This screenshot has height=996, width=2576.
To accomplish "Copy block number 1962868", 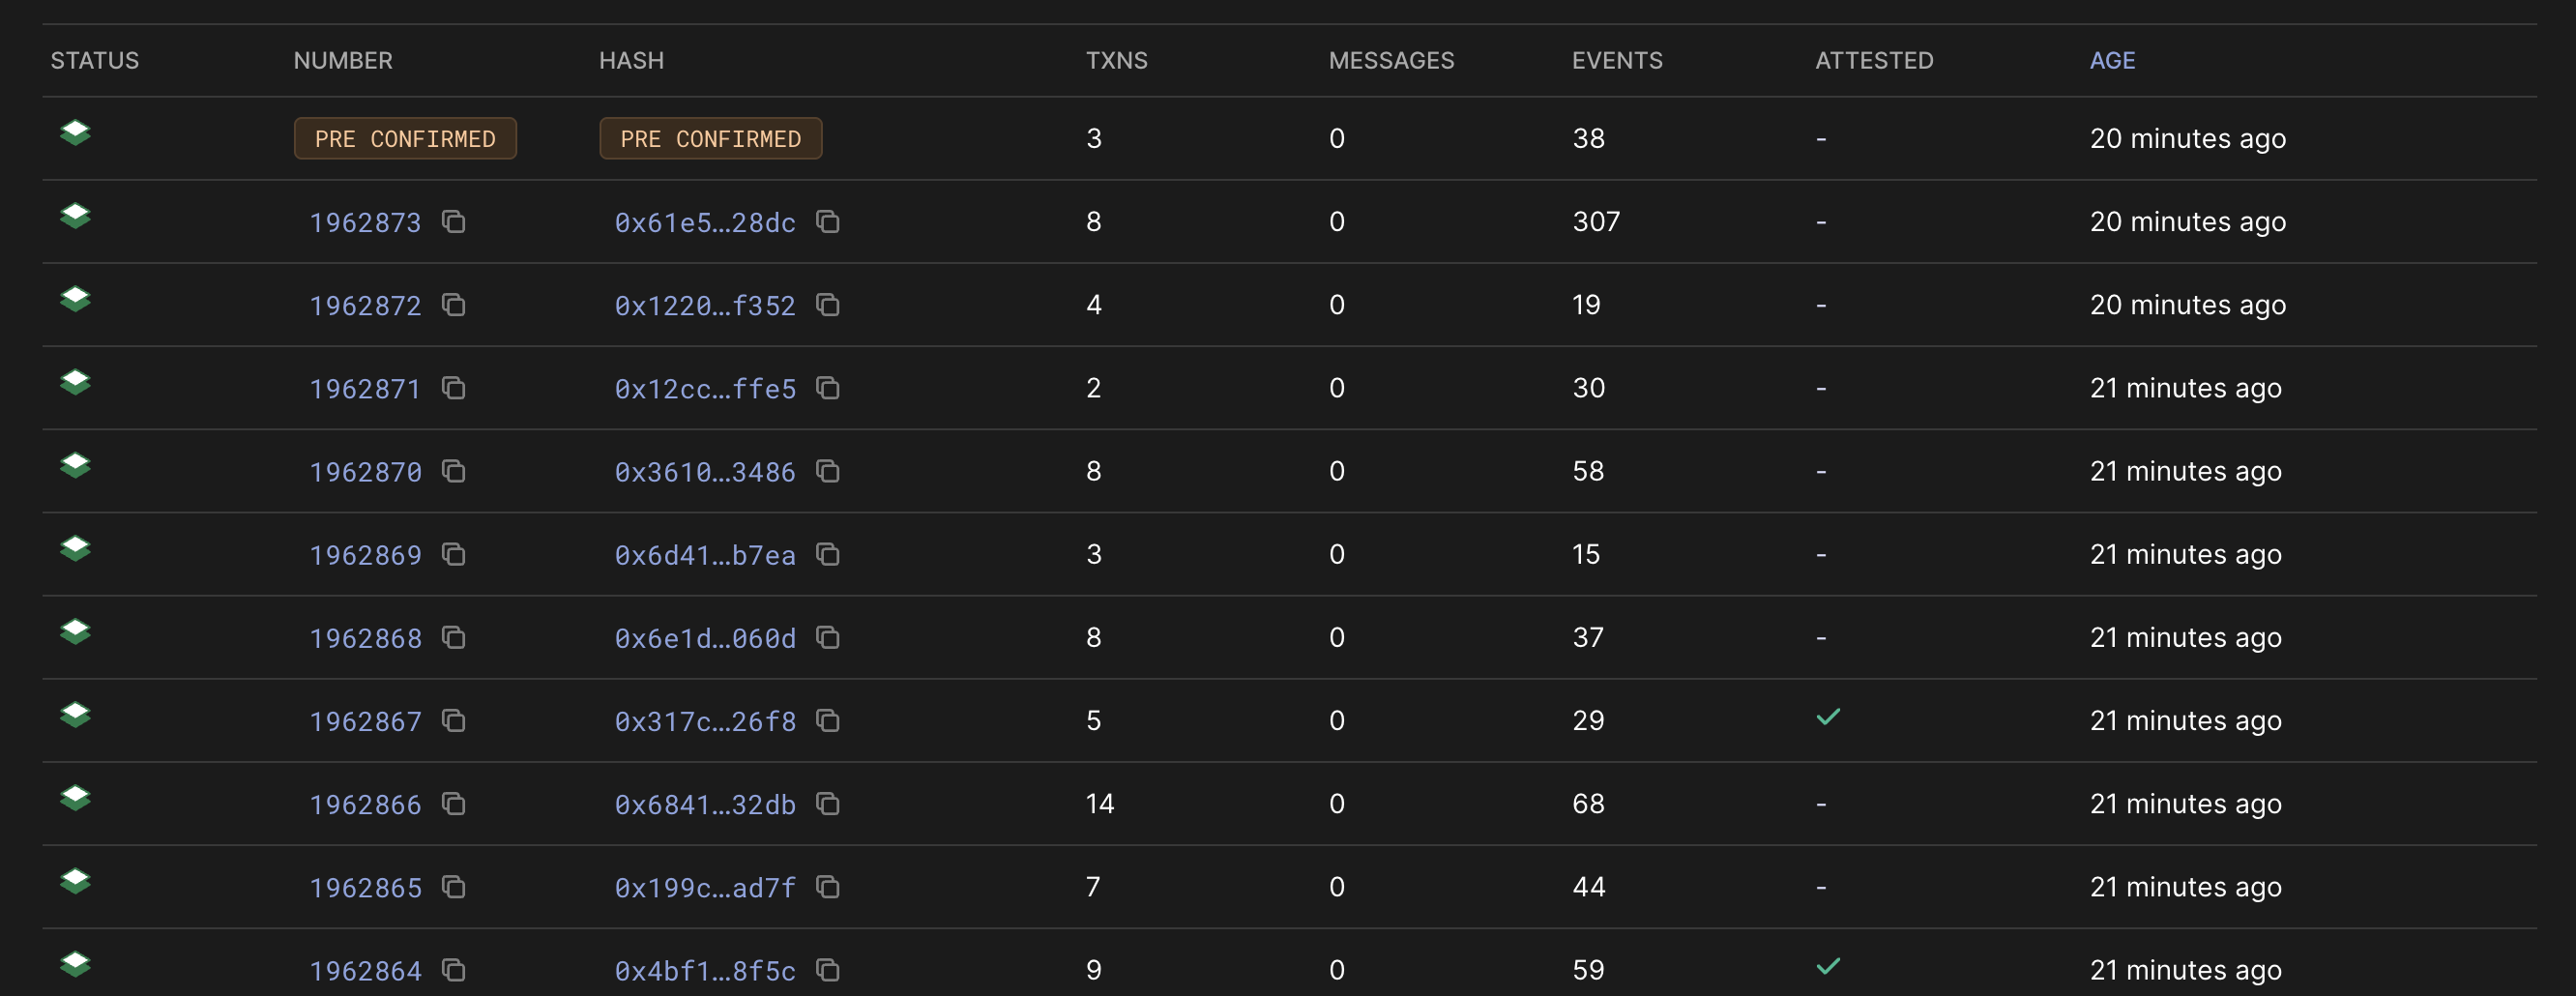I will pos(454,637).
